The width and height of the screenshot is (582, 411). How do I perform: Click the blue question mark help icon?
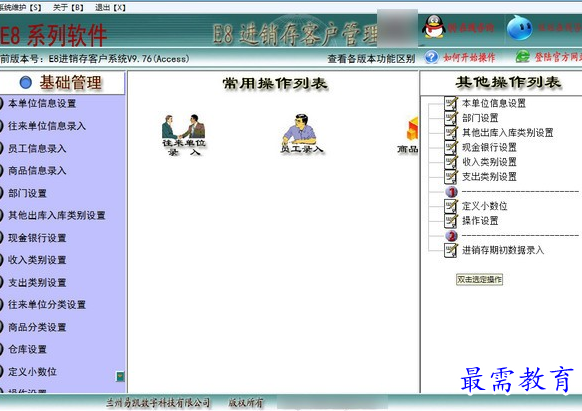tap(432, 57)
